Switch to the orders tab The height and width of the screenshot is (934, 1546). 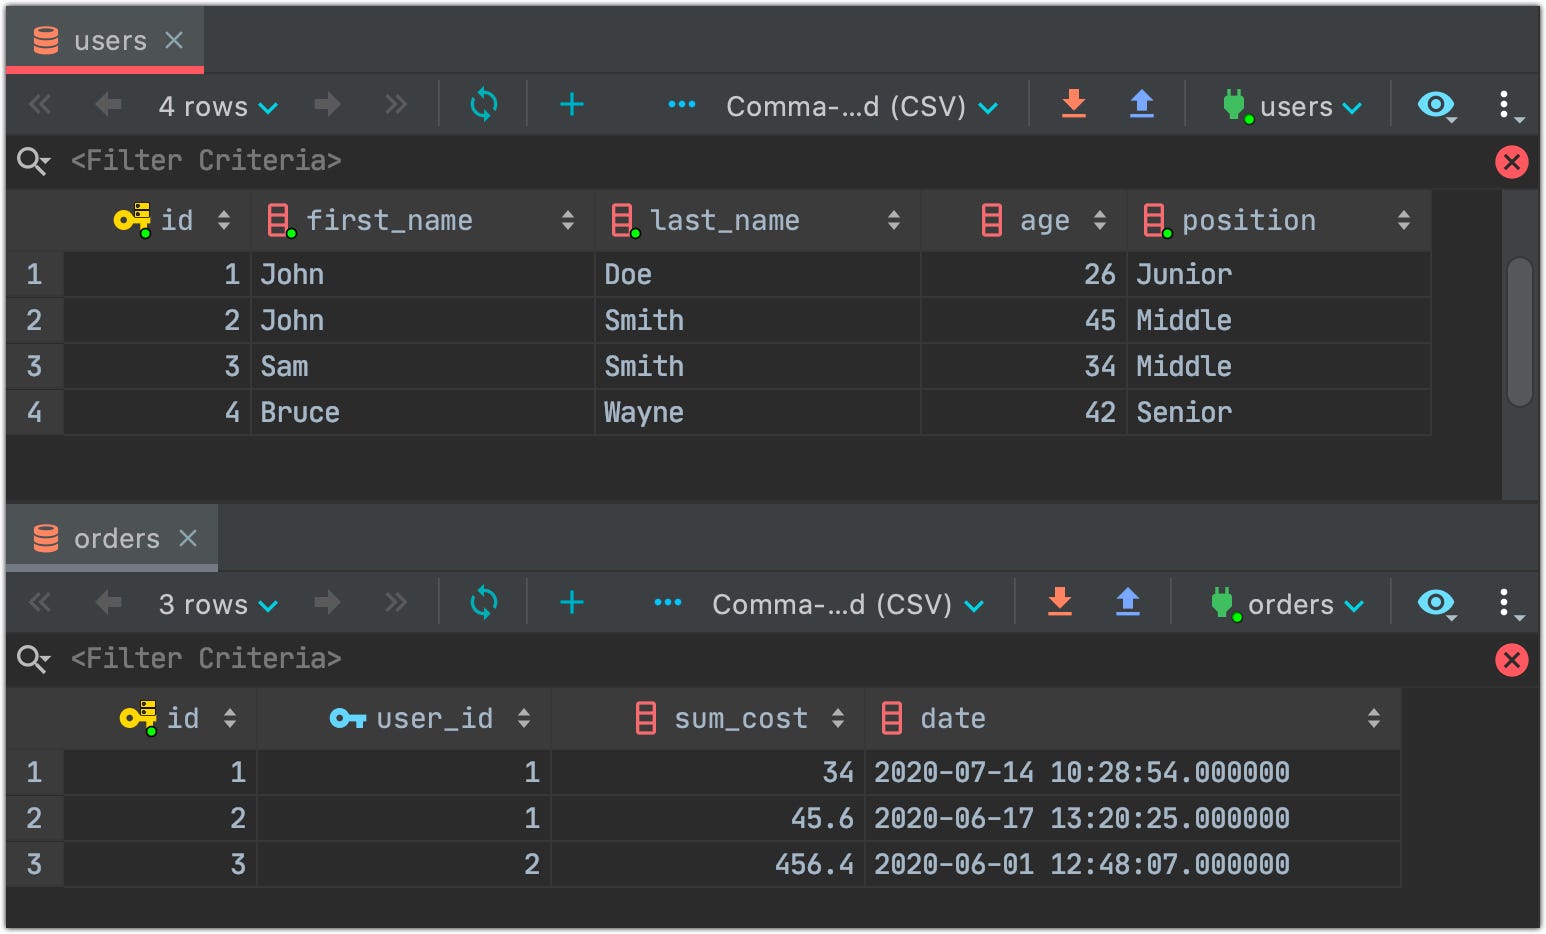coord(113,538)
